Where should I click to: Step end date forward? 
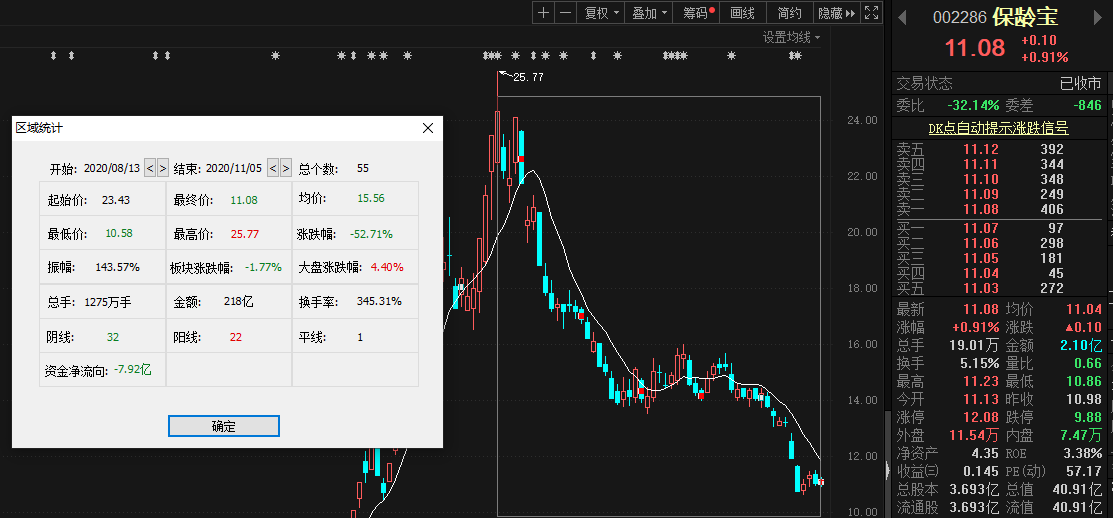(x=285, y=168)
